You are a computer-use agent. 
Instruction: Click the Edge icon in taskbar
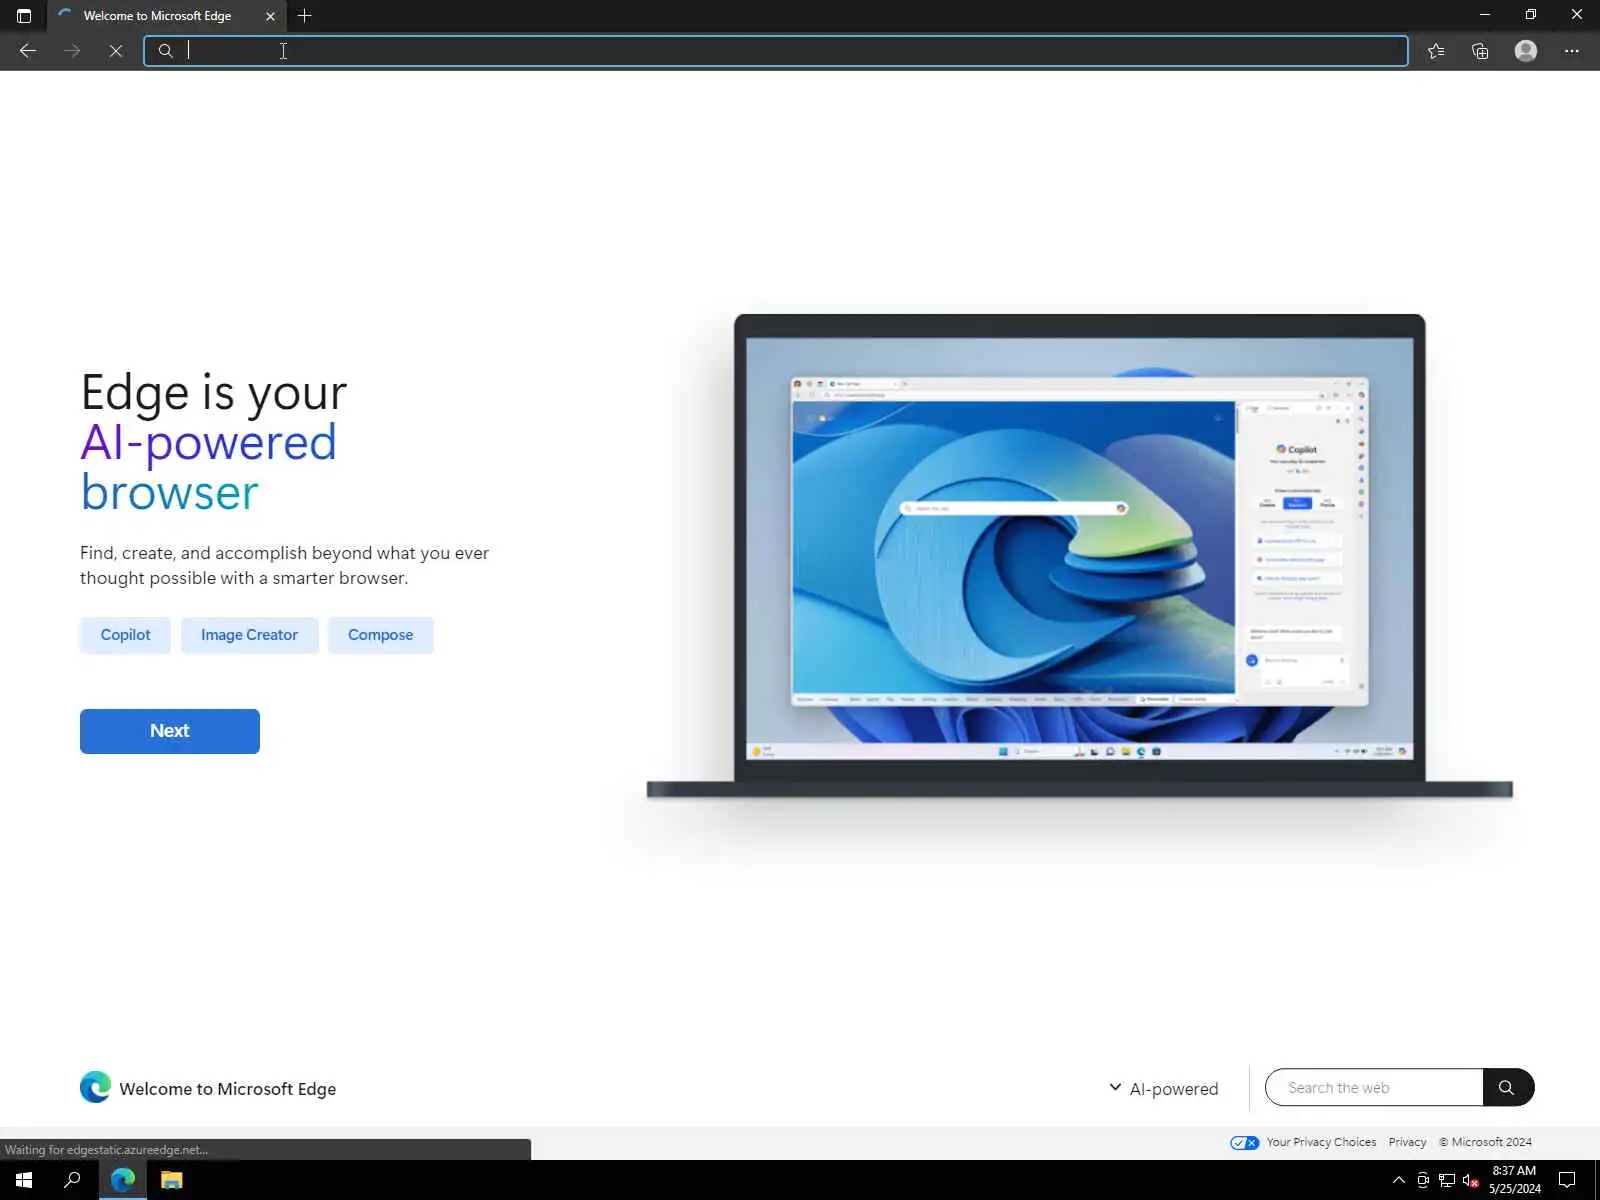[123, 1180]
